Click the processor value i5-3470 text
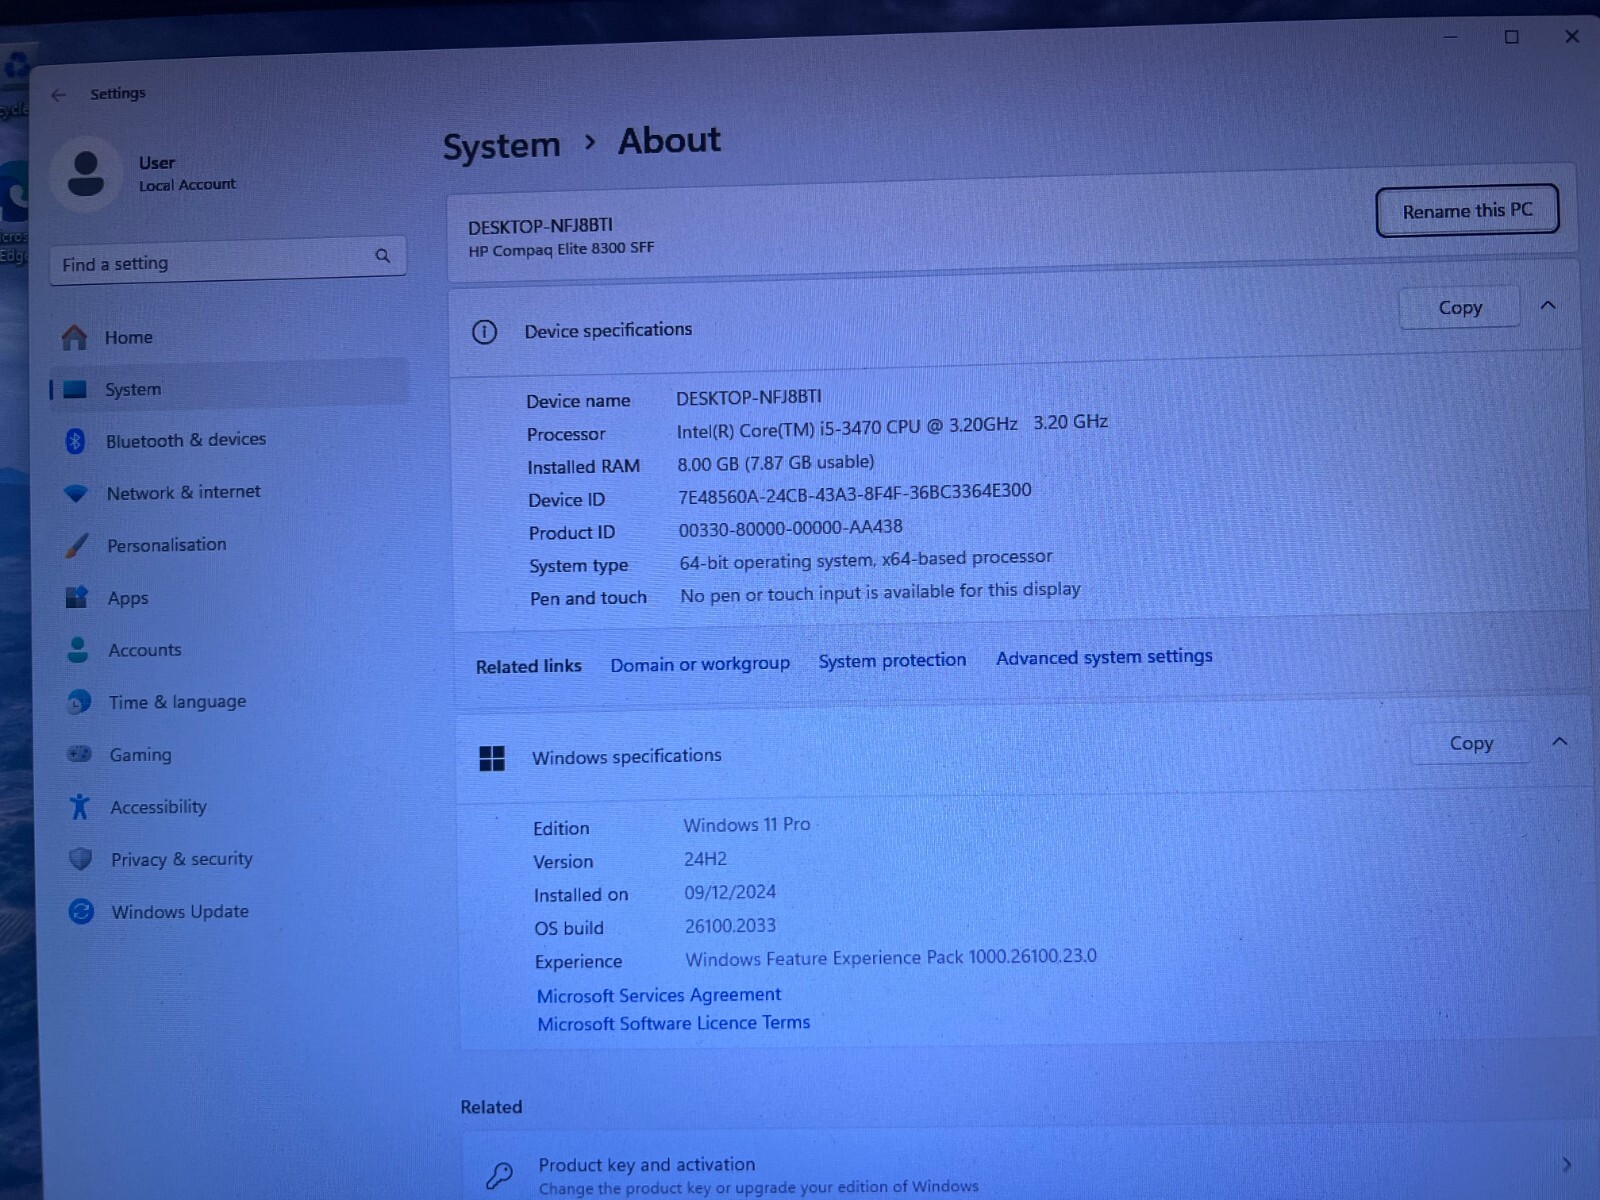The width and height of the screenshot is (1600, 1200). pos(892,425)
